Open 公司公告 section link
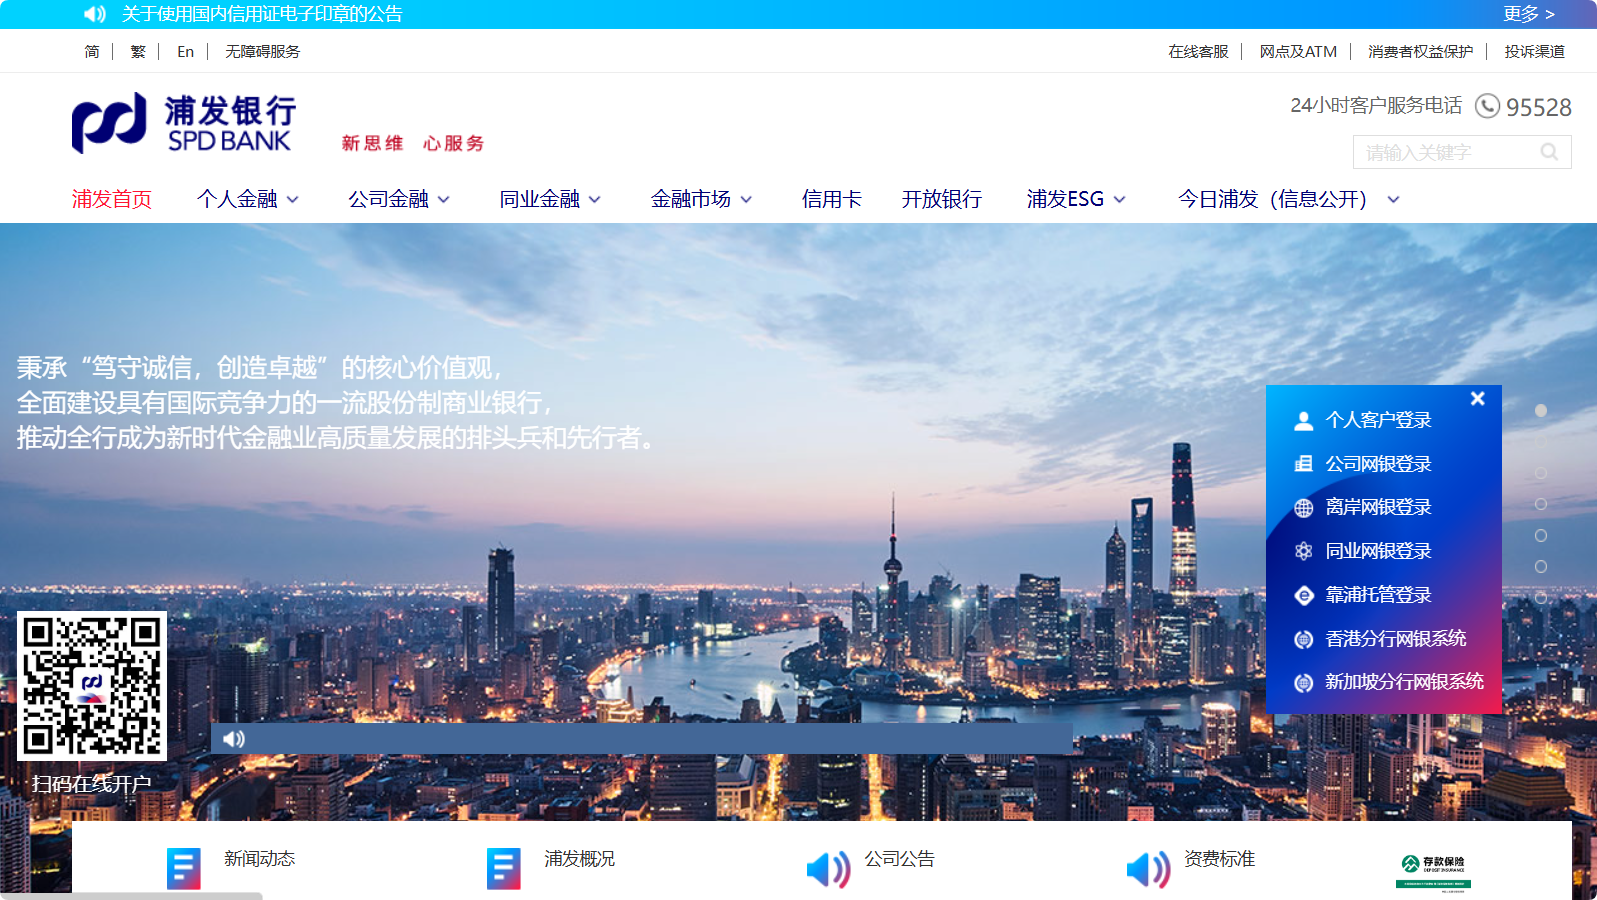 [900, 859]
